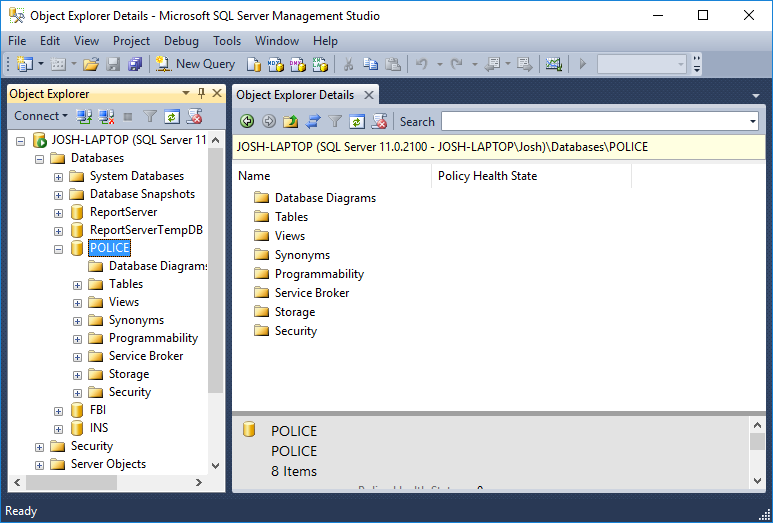This screenshot has height=523, width=773.
Task: Click Object Explorer horizontal scrollbar thumb
Action: [71, 483]
